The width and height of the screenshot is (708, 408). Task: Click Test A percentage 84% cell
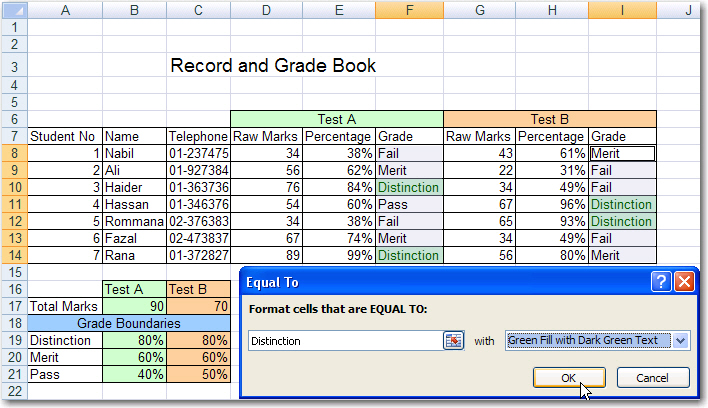tap(339, 187)
